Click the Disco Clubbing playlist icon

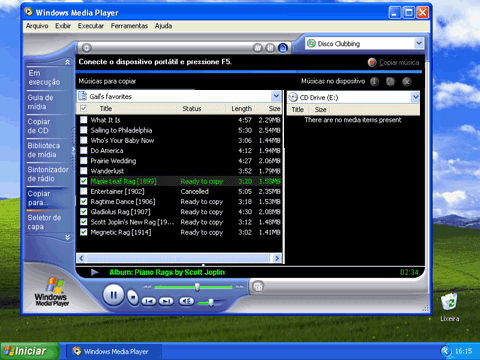click(311, 43)
